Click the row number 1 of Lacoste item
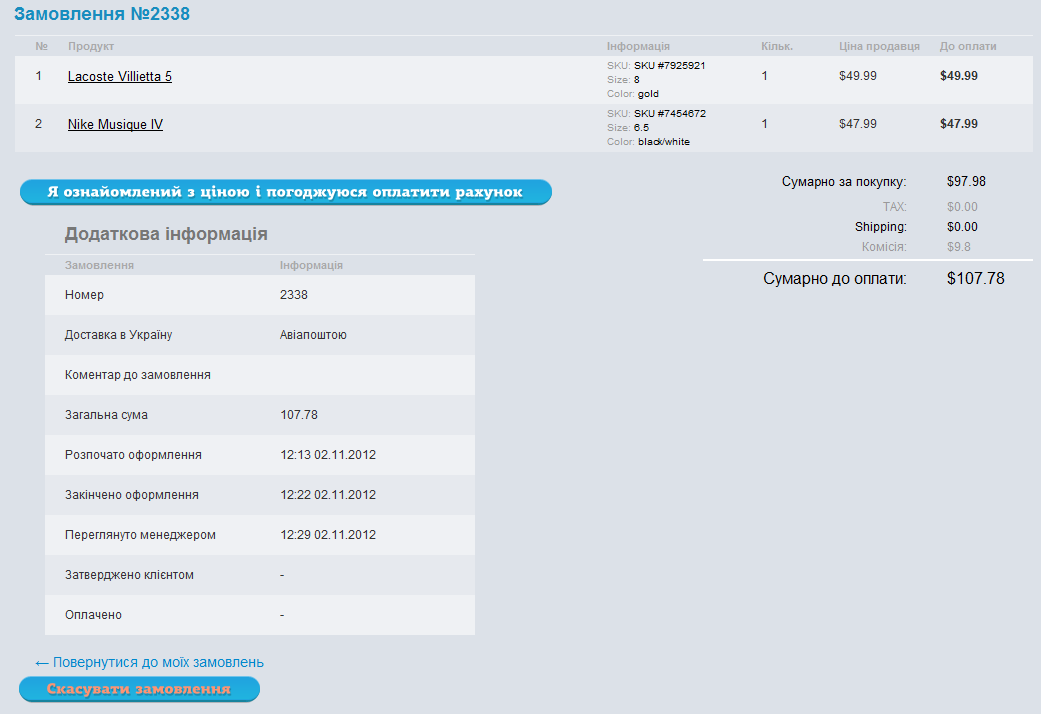The image size is (1041, 714). click(x=39, y=76)
